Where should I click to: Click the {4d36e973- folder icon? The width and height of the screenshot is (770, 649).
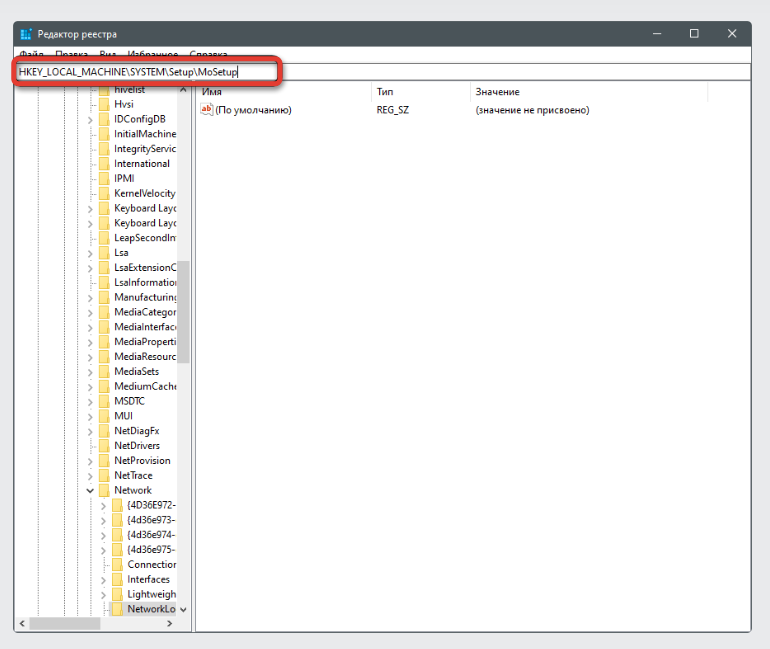pyautogui.click(x=117, y=520)
